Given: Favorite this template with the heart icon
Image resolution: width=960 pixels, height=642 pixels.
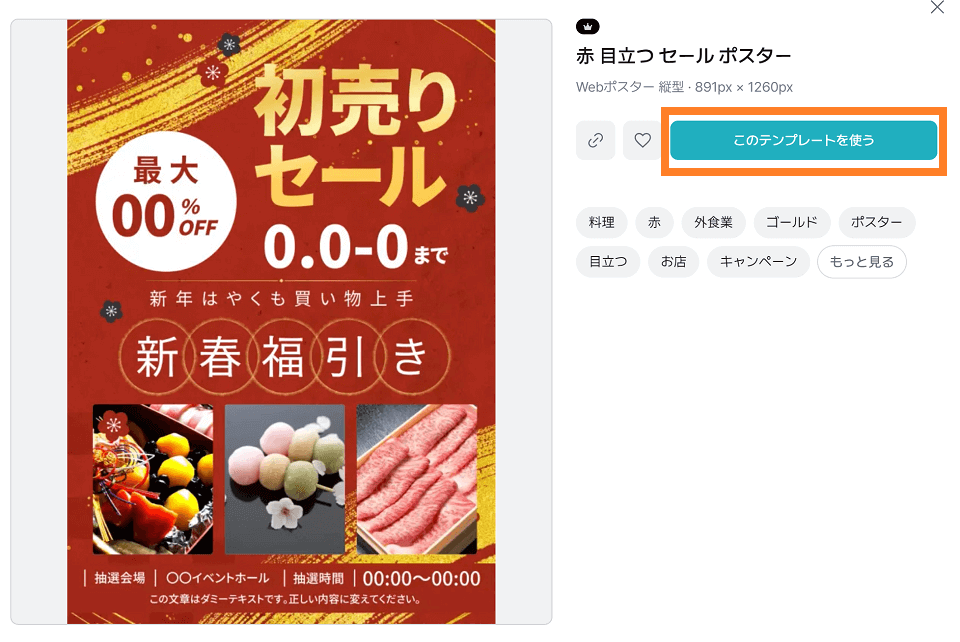Looking at the screenshot, I should click(x=642, y=140).
